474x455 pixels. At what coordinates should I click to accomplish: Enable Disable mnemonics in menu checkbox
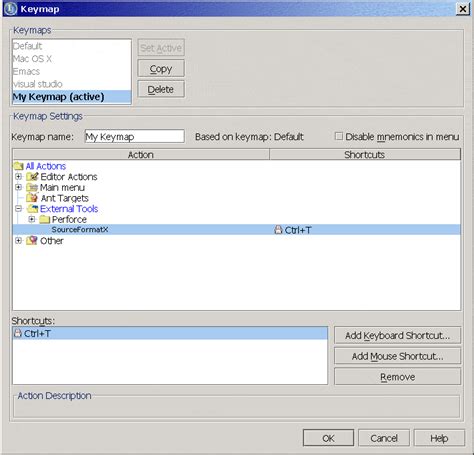click(339, 136)
